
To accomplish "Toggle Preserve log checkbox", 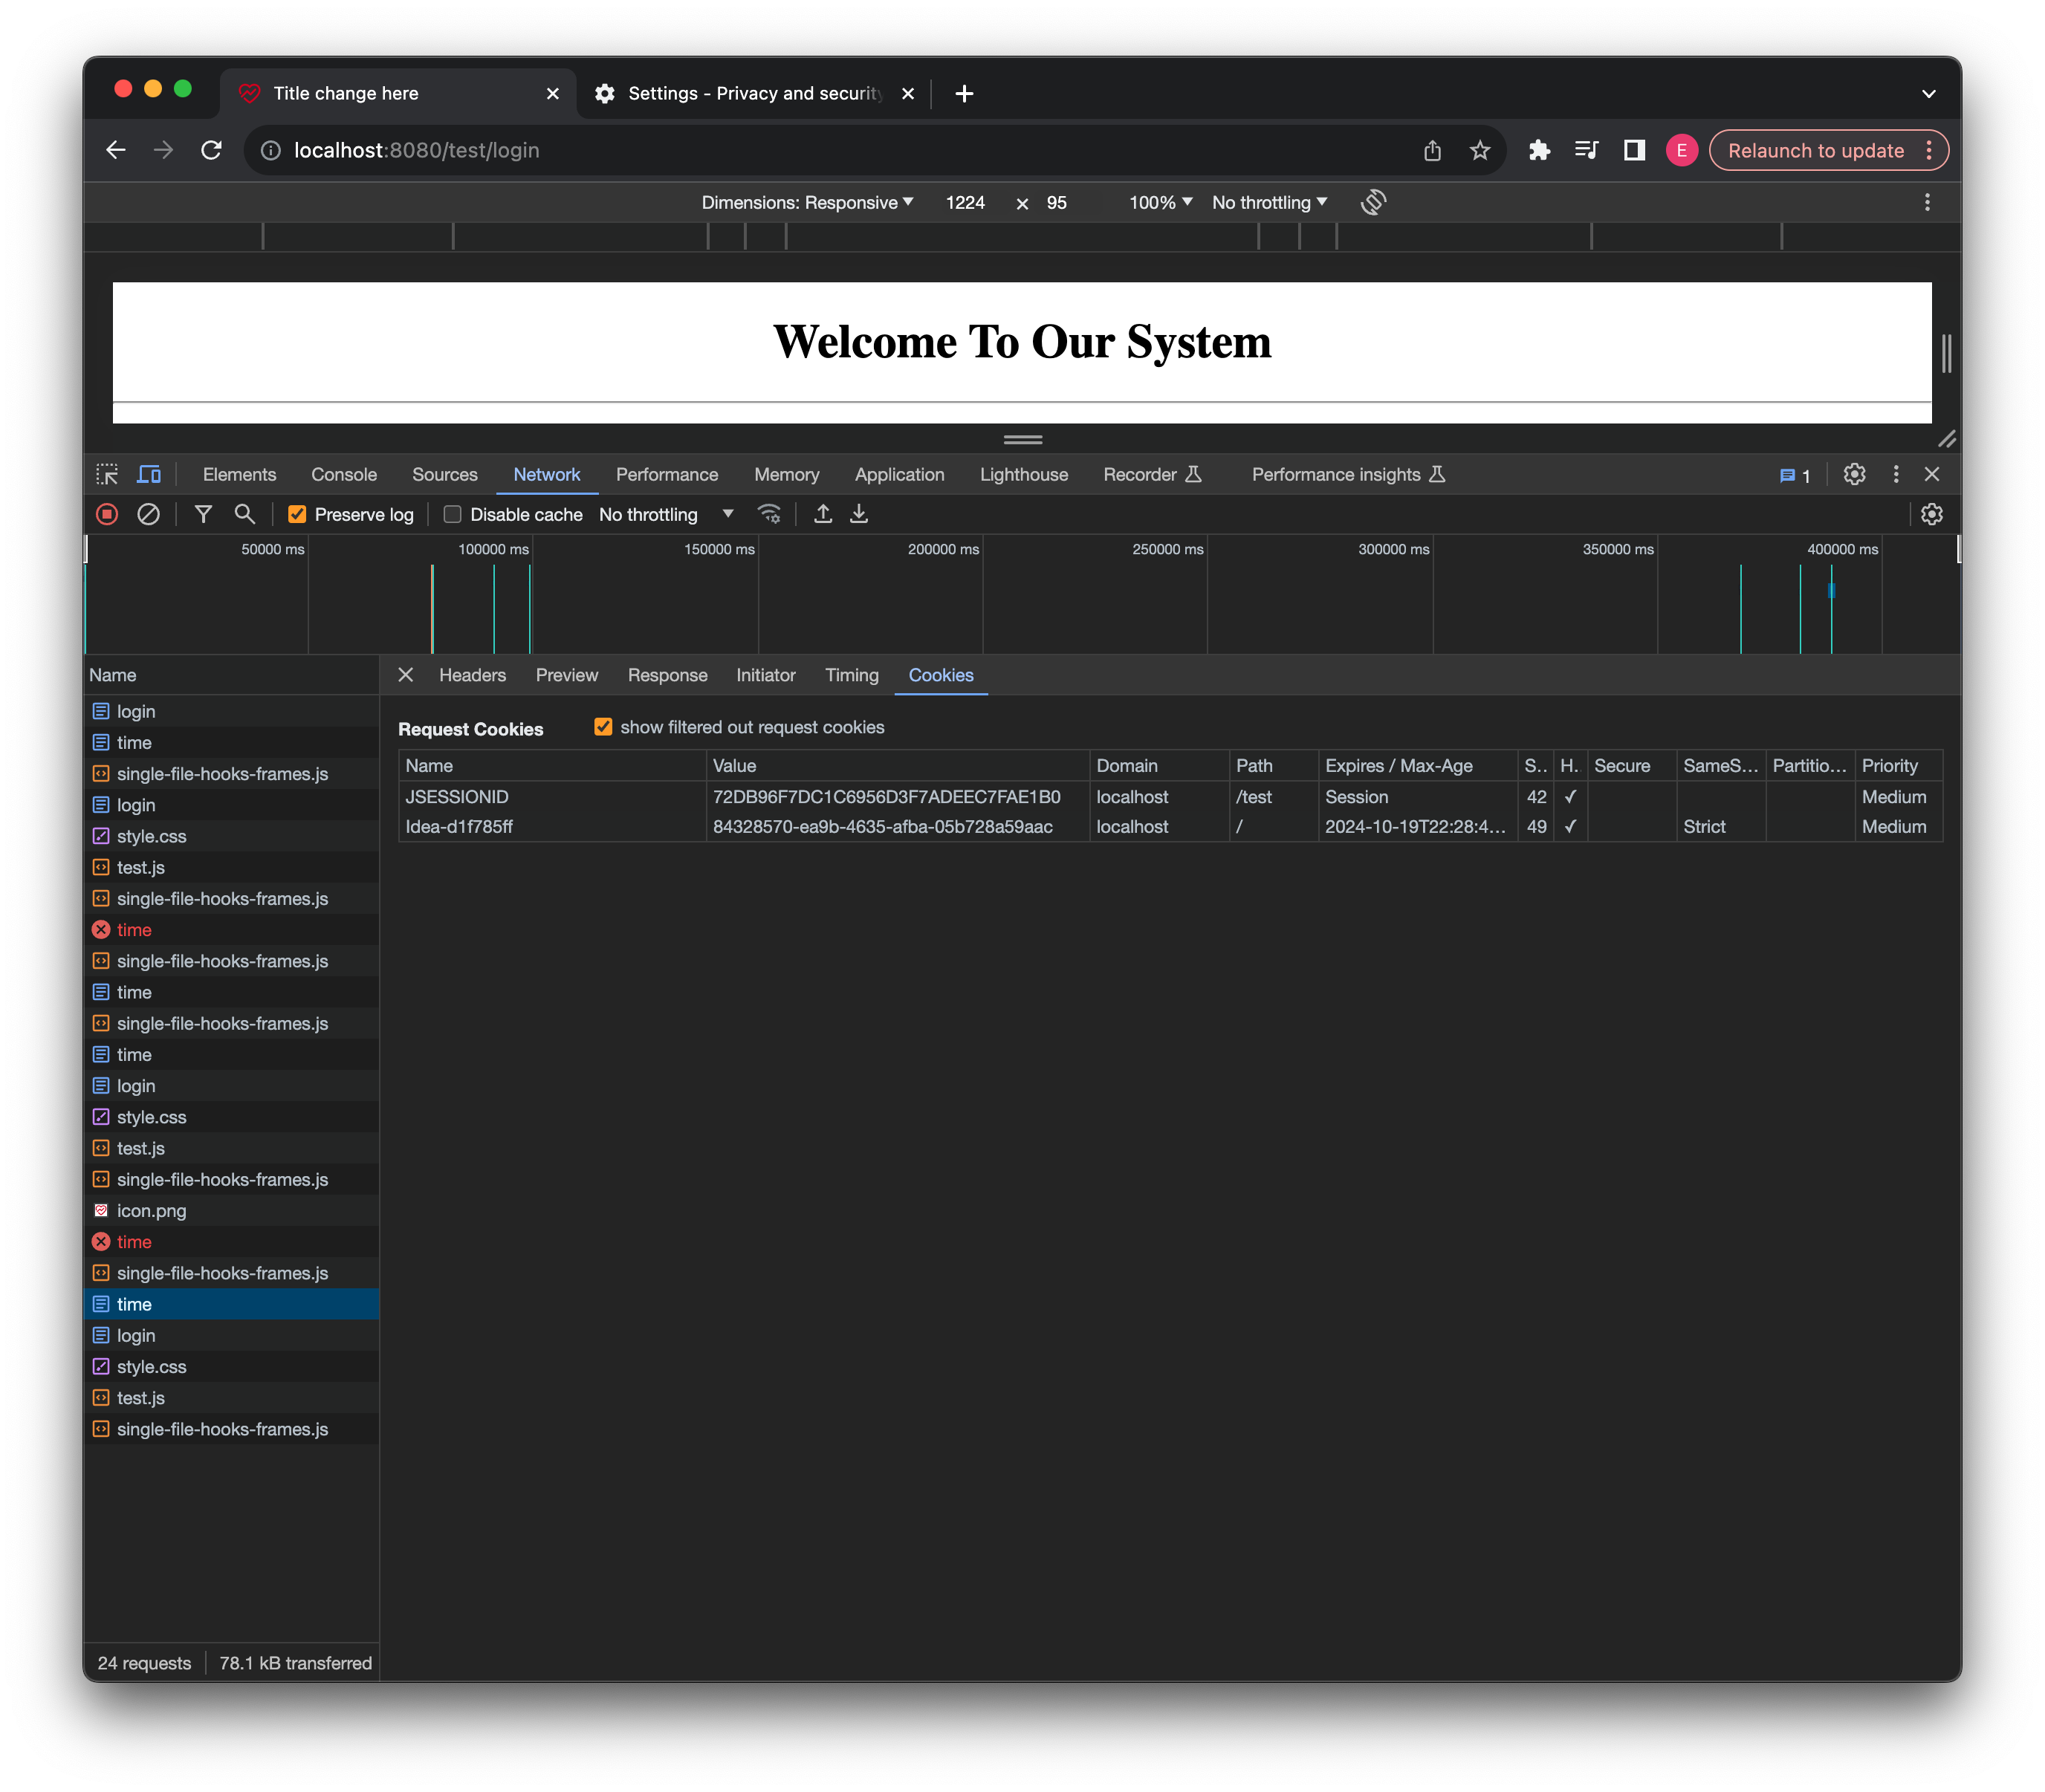I will tap(297, 514).
